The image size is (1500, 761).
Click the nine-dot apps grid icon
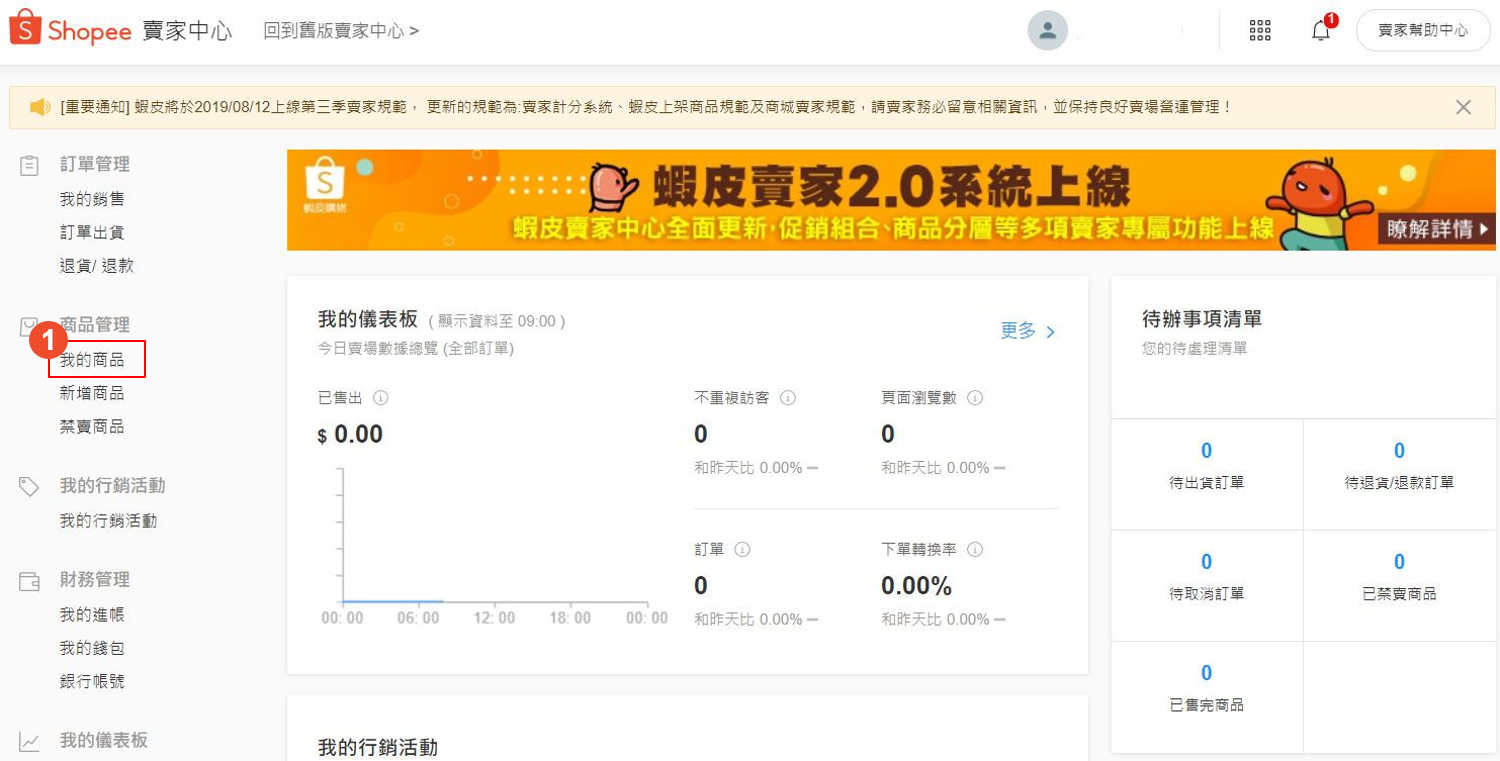(x=1259, y=30)
